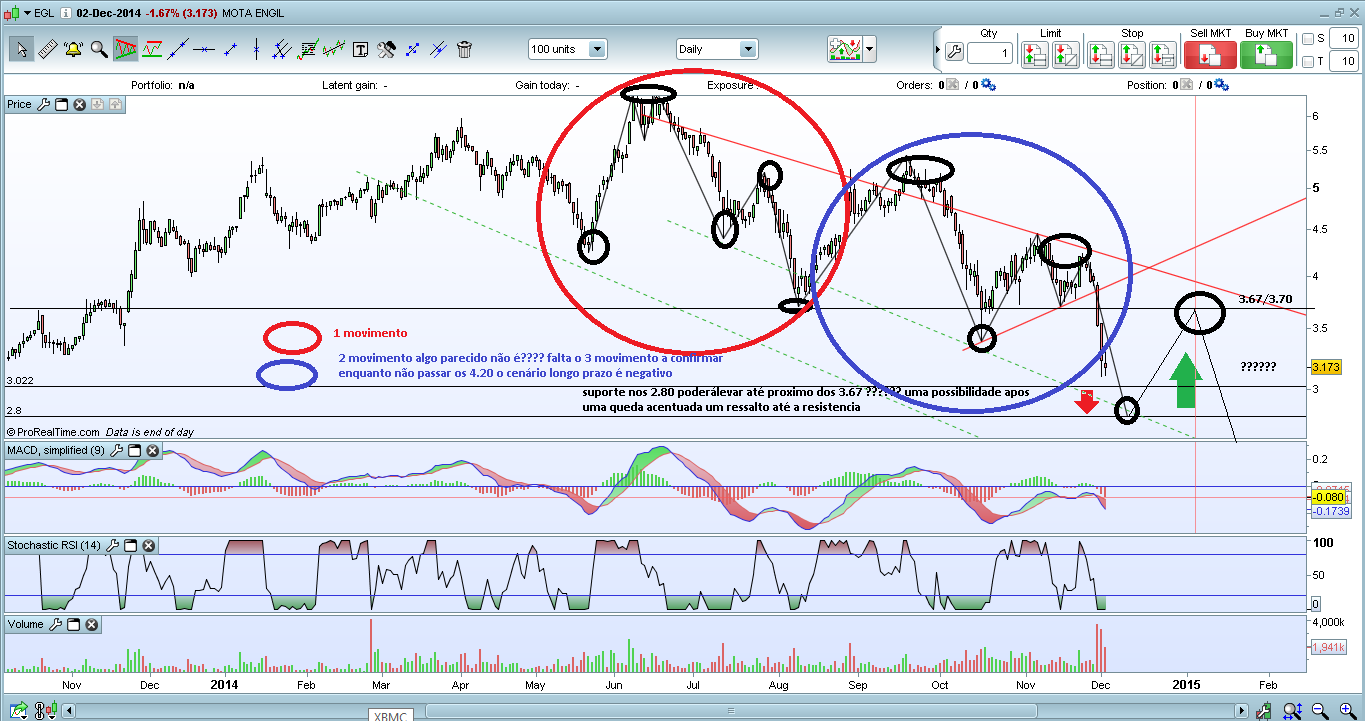1365x721 pixels.
Task: Click the add indicator chart icon
Action: click(845, 48)
